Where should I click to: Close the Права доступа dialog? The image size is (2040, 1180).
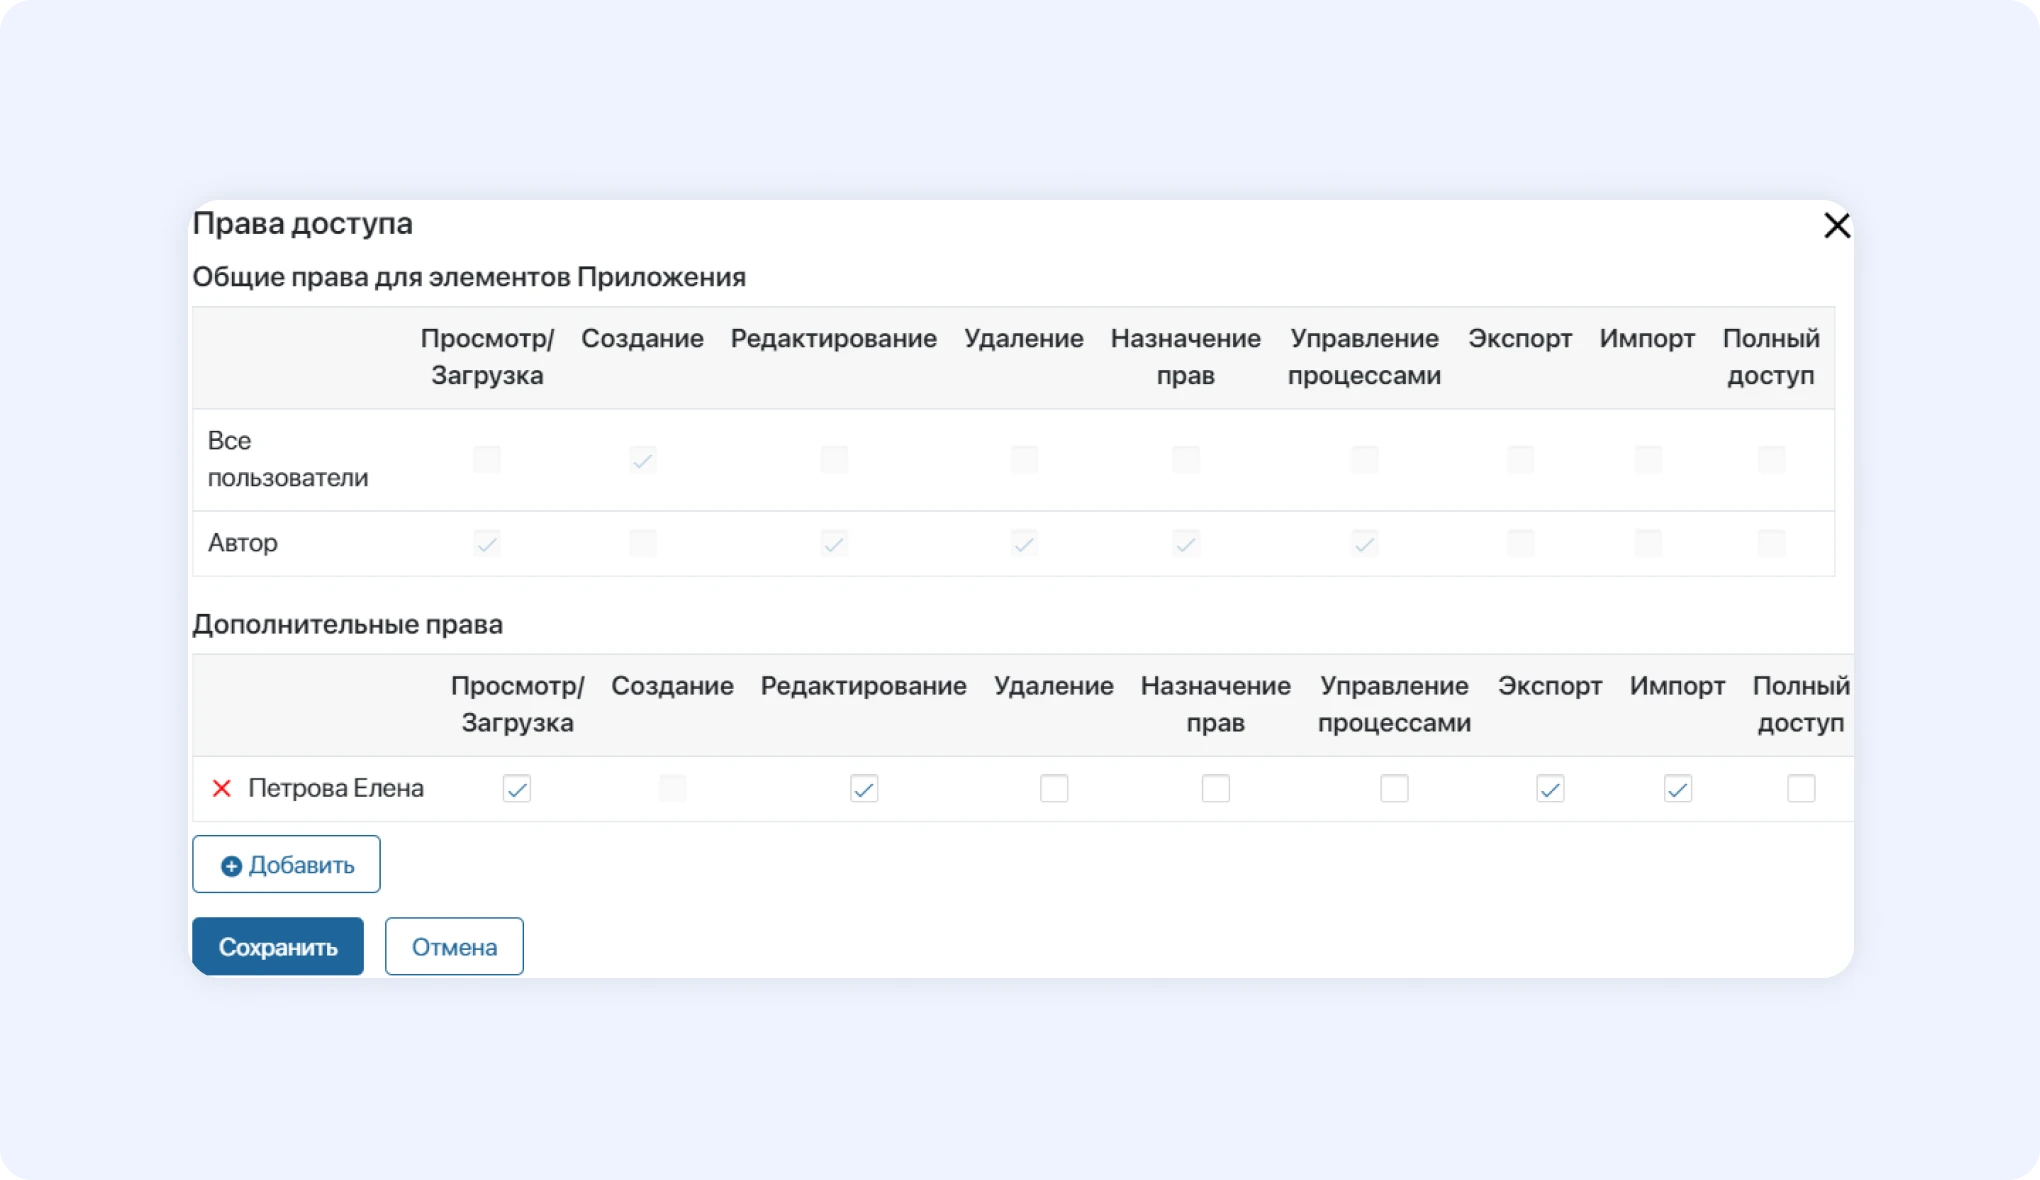[1836, 226]
